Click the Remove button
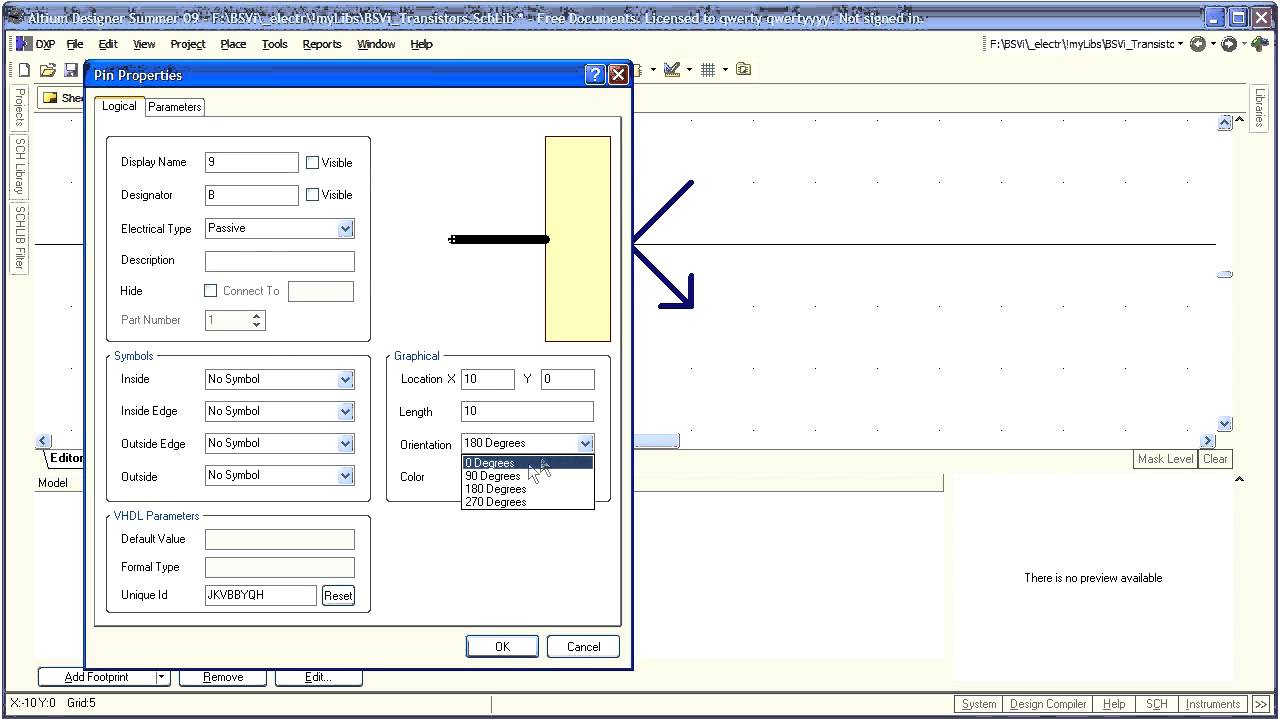 [x=223, y=677]
